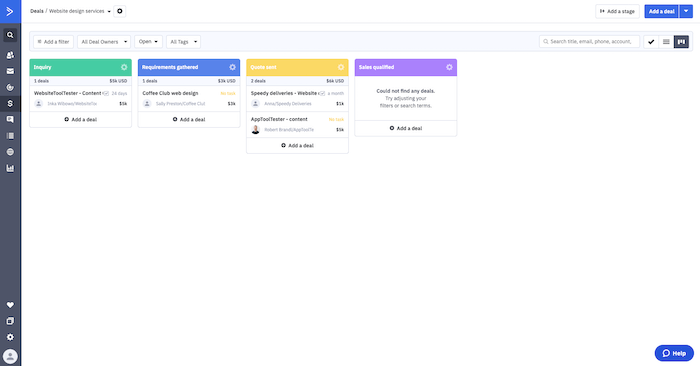
Task: Expand the arrow next to Add a deal
Action: coord(686,11)
